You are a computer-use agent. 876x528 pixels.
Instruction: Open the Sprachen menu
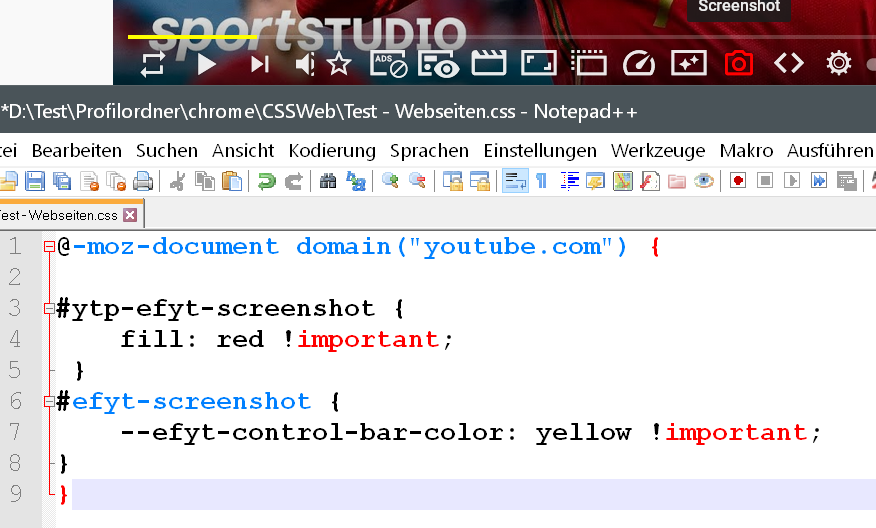(429, 151)
